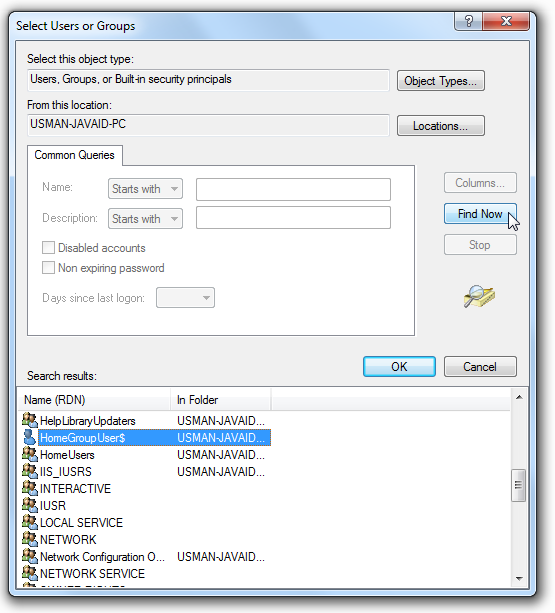Click the Name text input field
This screenshot has width=555, height=613.
tap(293, 189)
